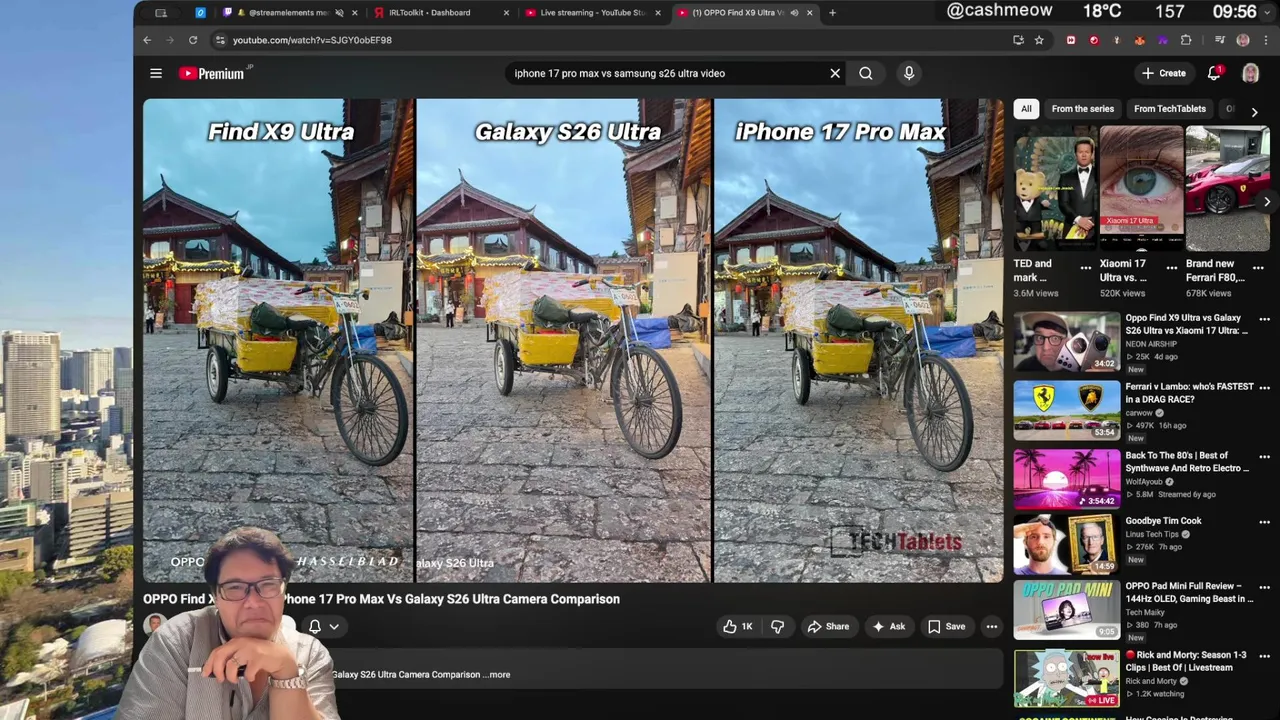
Task: Open options for NEON AIRSHIP video
Action: (1264, 319)
